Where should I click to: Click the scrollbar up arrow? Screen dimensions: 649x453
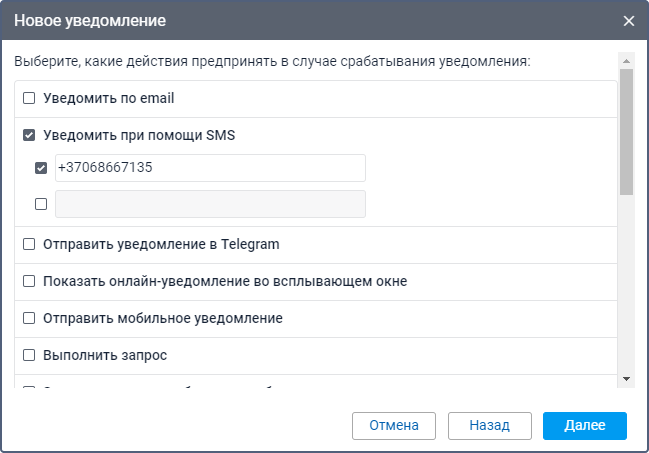pyautogui.click(x=627, y=60)
